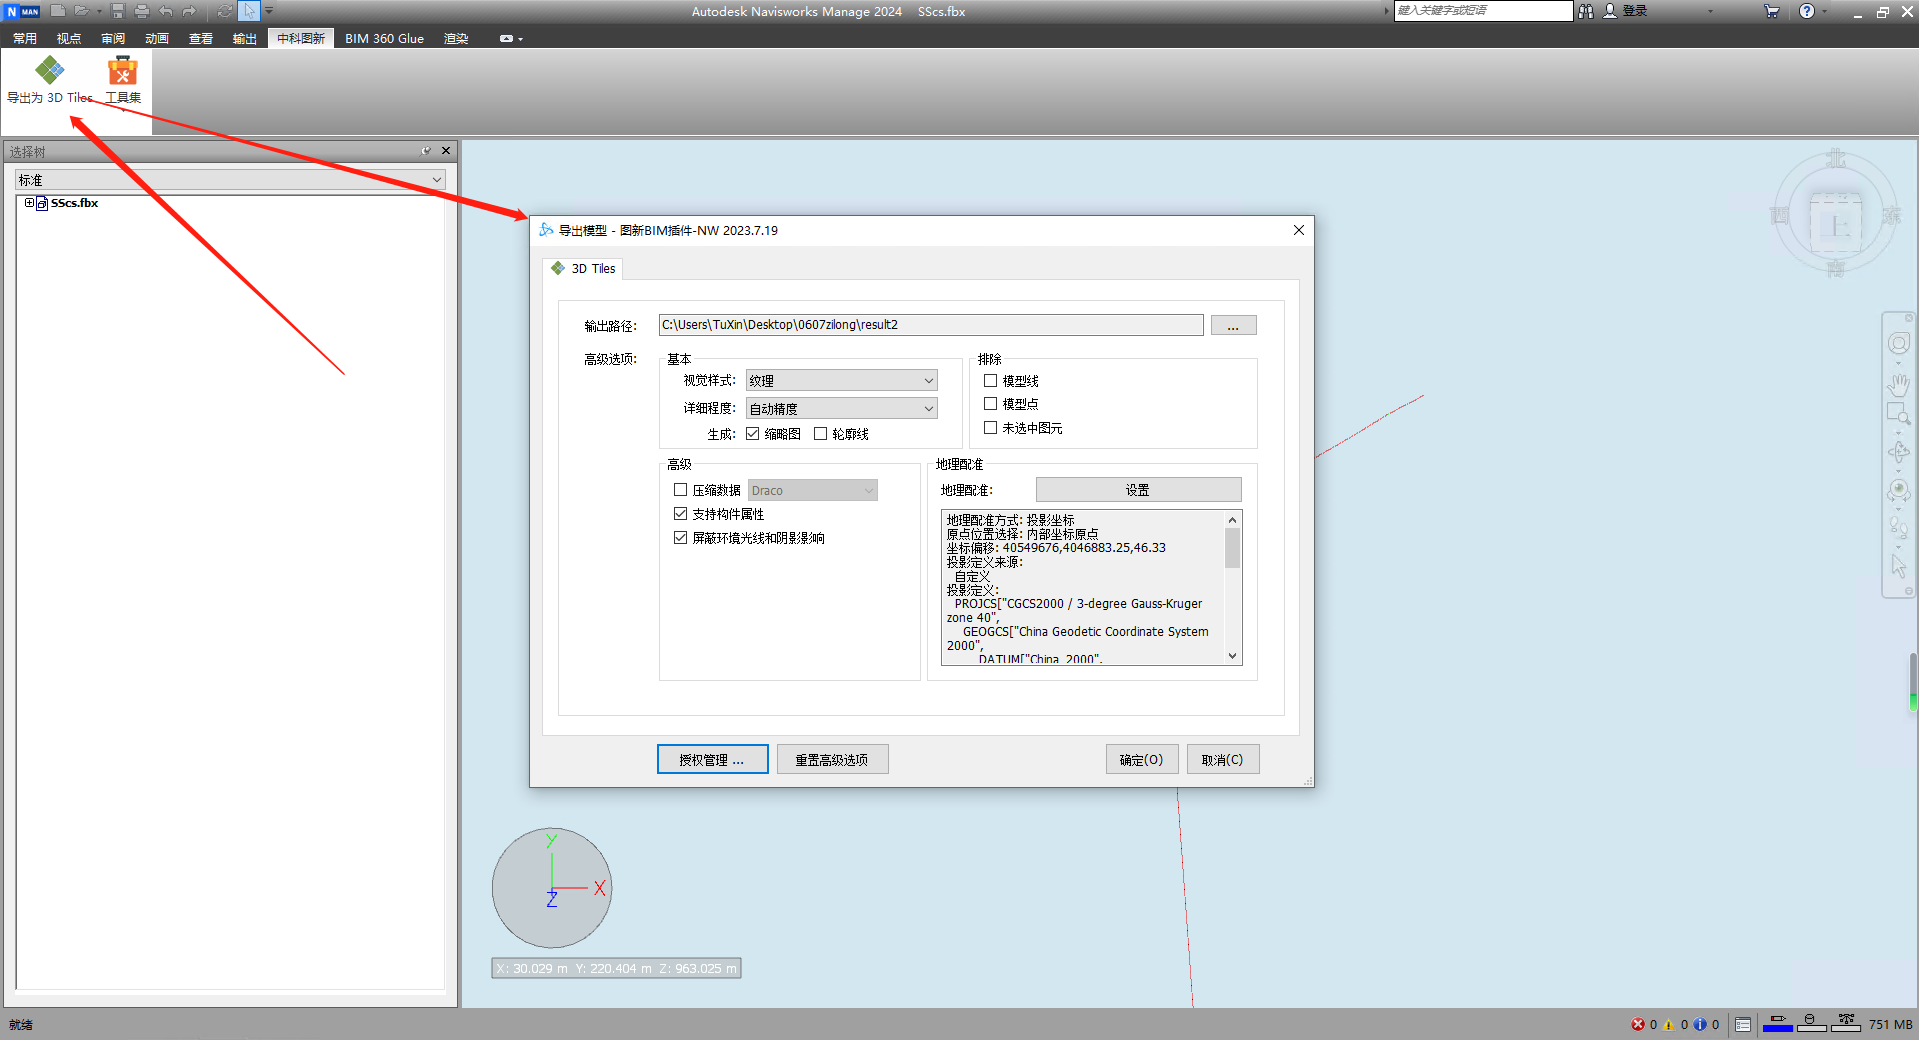Open the customize quick access toolbar dropdown
This screenshot has width=1919, height=1040.
269,11
